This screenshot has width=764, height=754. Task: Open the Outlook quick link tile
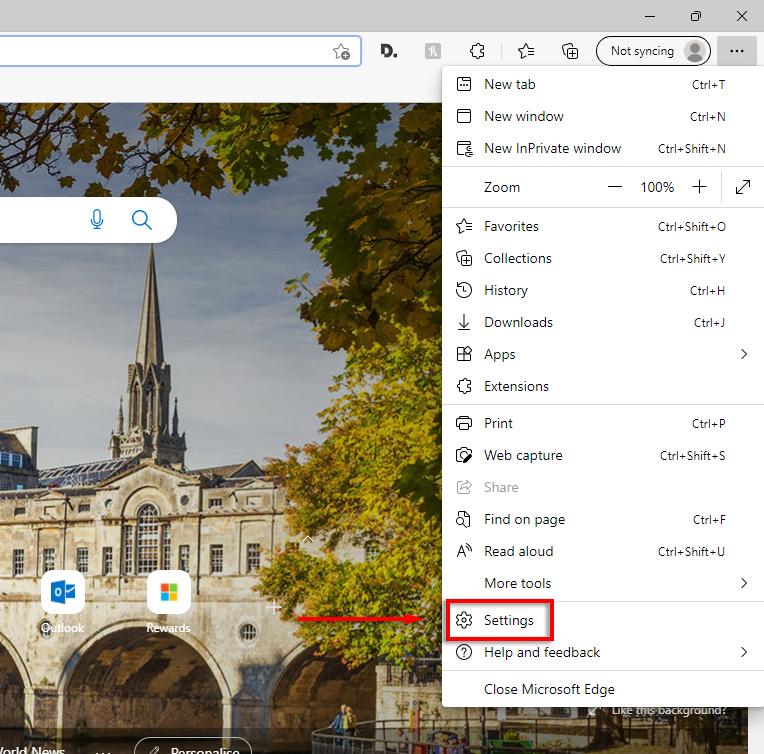point(62,593)
